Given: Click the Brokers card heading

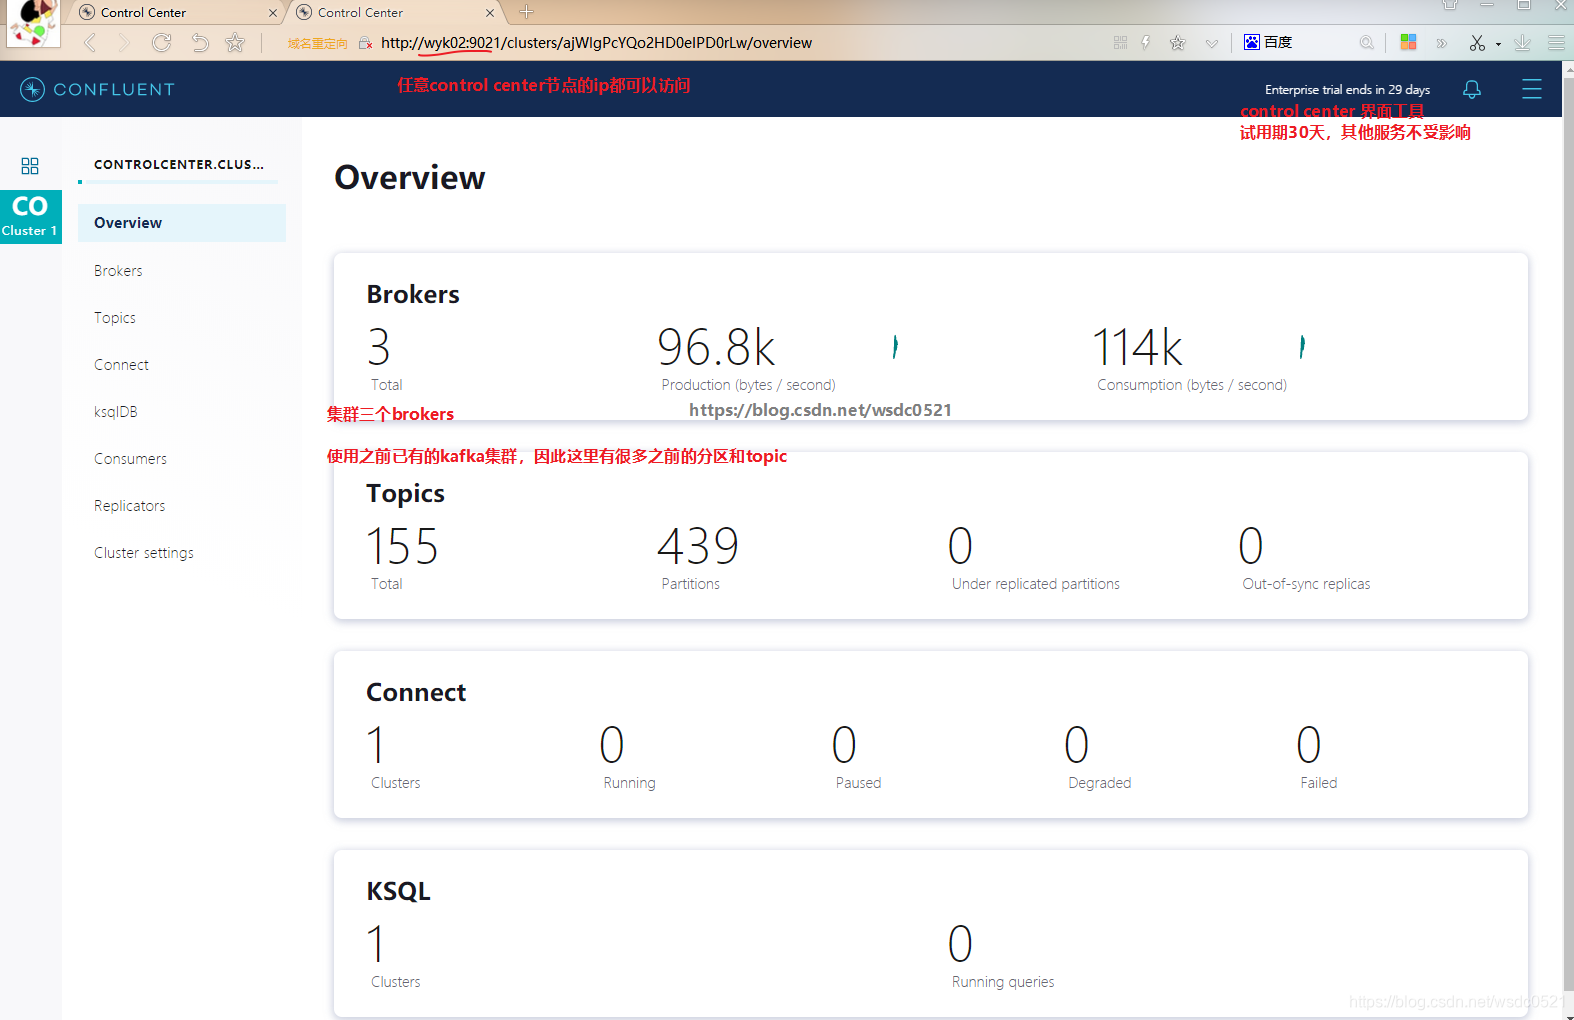Looking at the screenshot, I should pos(413,294).
